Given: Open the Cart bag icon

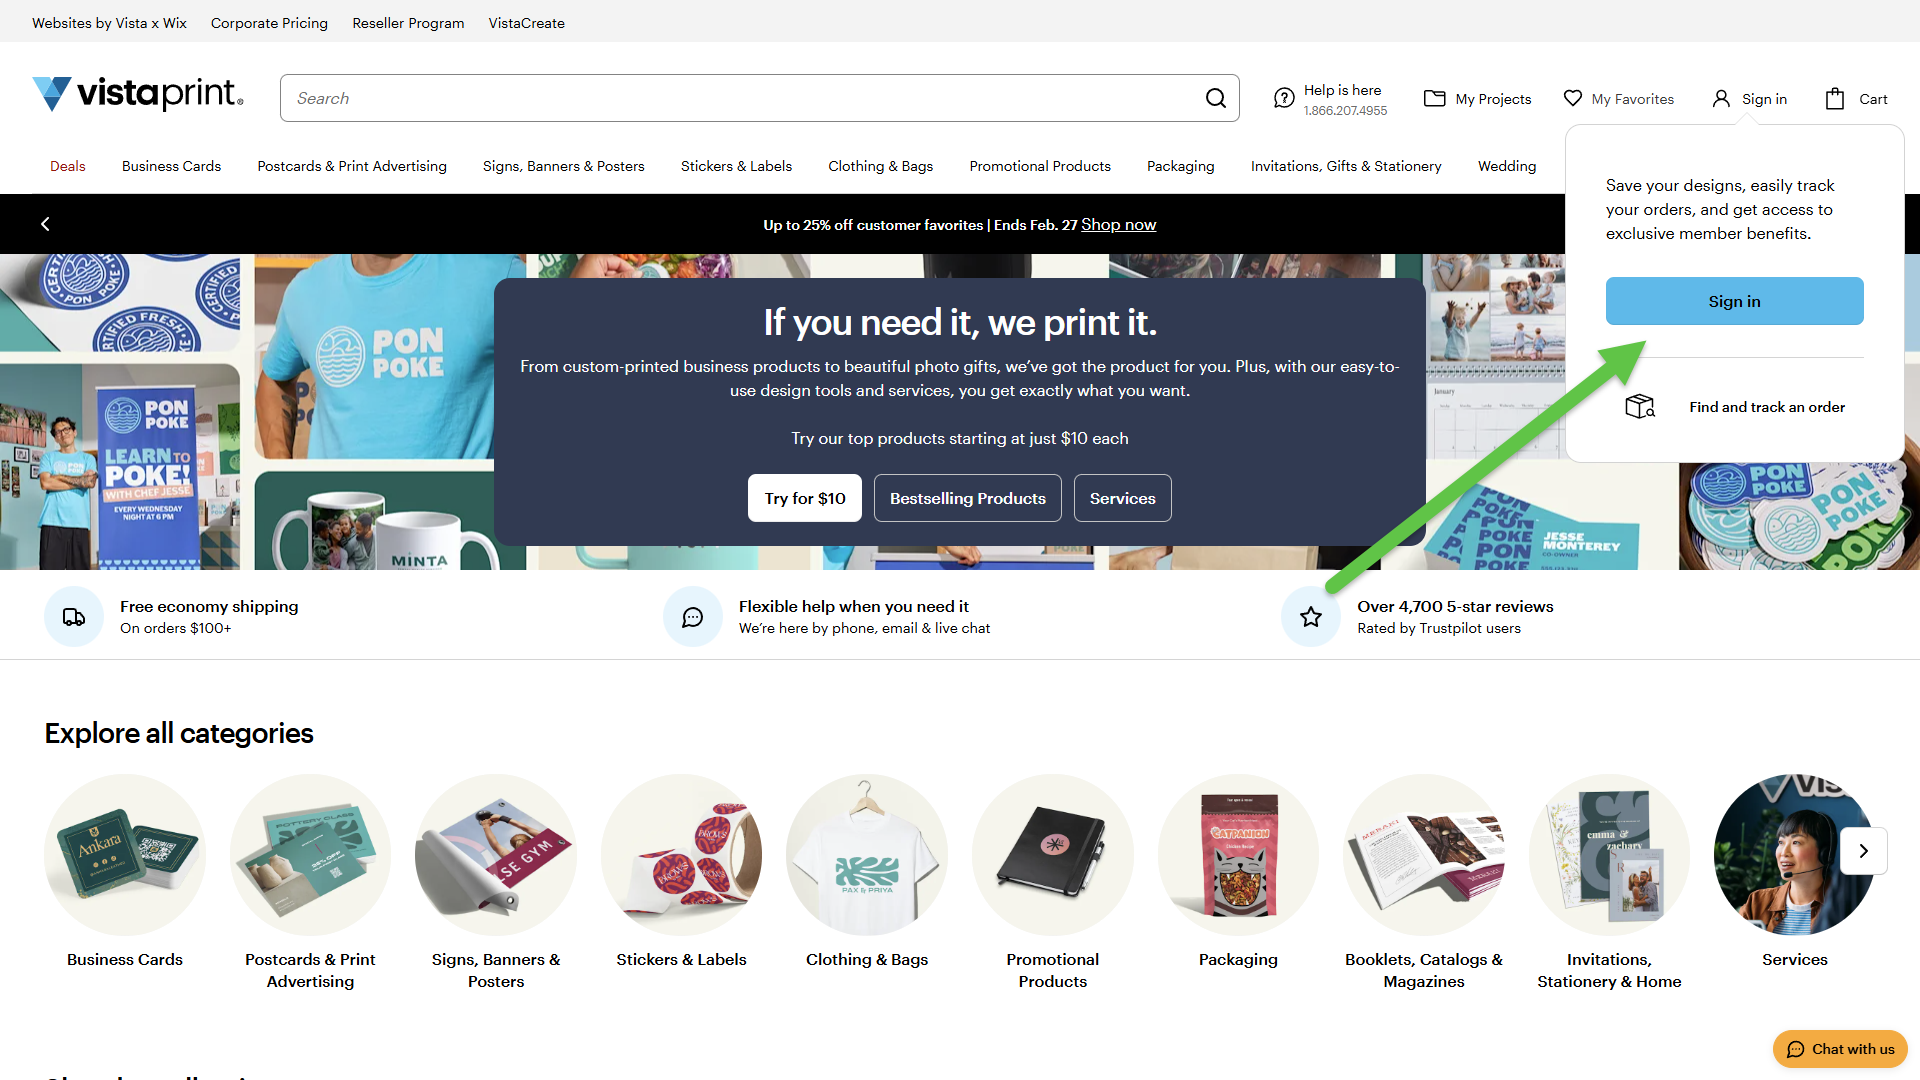Looking at the screenshot, I should pyautogui.click(x=1835, y=98).
